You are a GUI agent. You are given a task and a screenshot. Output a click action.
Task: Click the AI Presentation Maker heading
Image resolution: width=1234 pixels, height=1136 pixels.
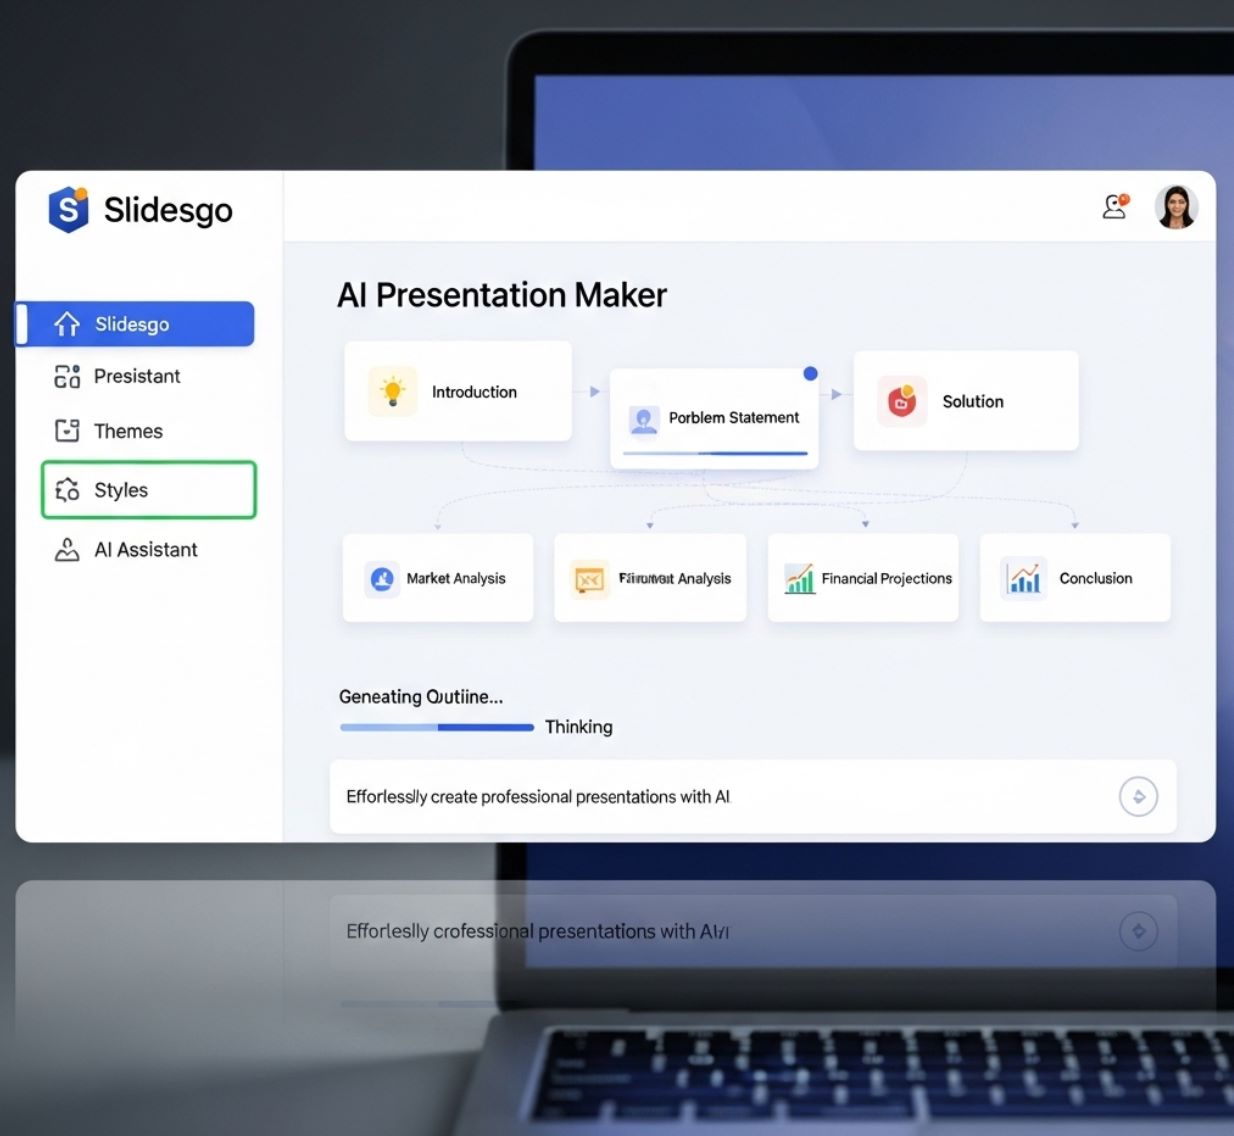(502, 295)
